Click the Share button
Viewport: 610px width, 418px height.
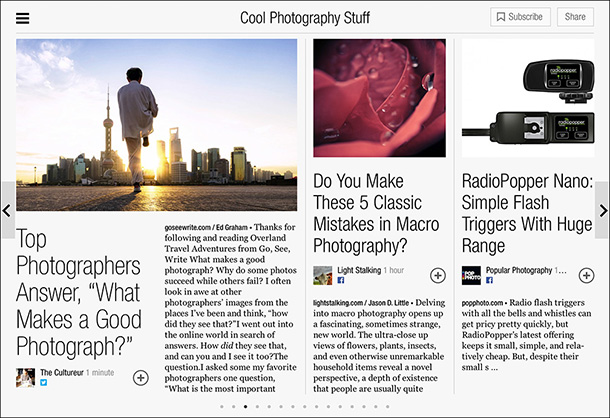point(575,17)
